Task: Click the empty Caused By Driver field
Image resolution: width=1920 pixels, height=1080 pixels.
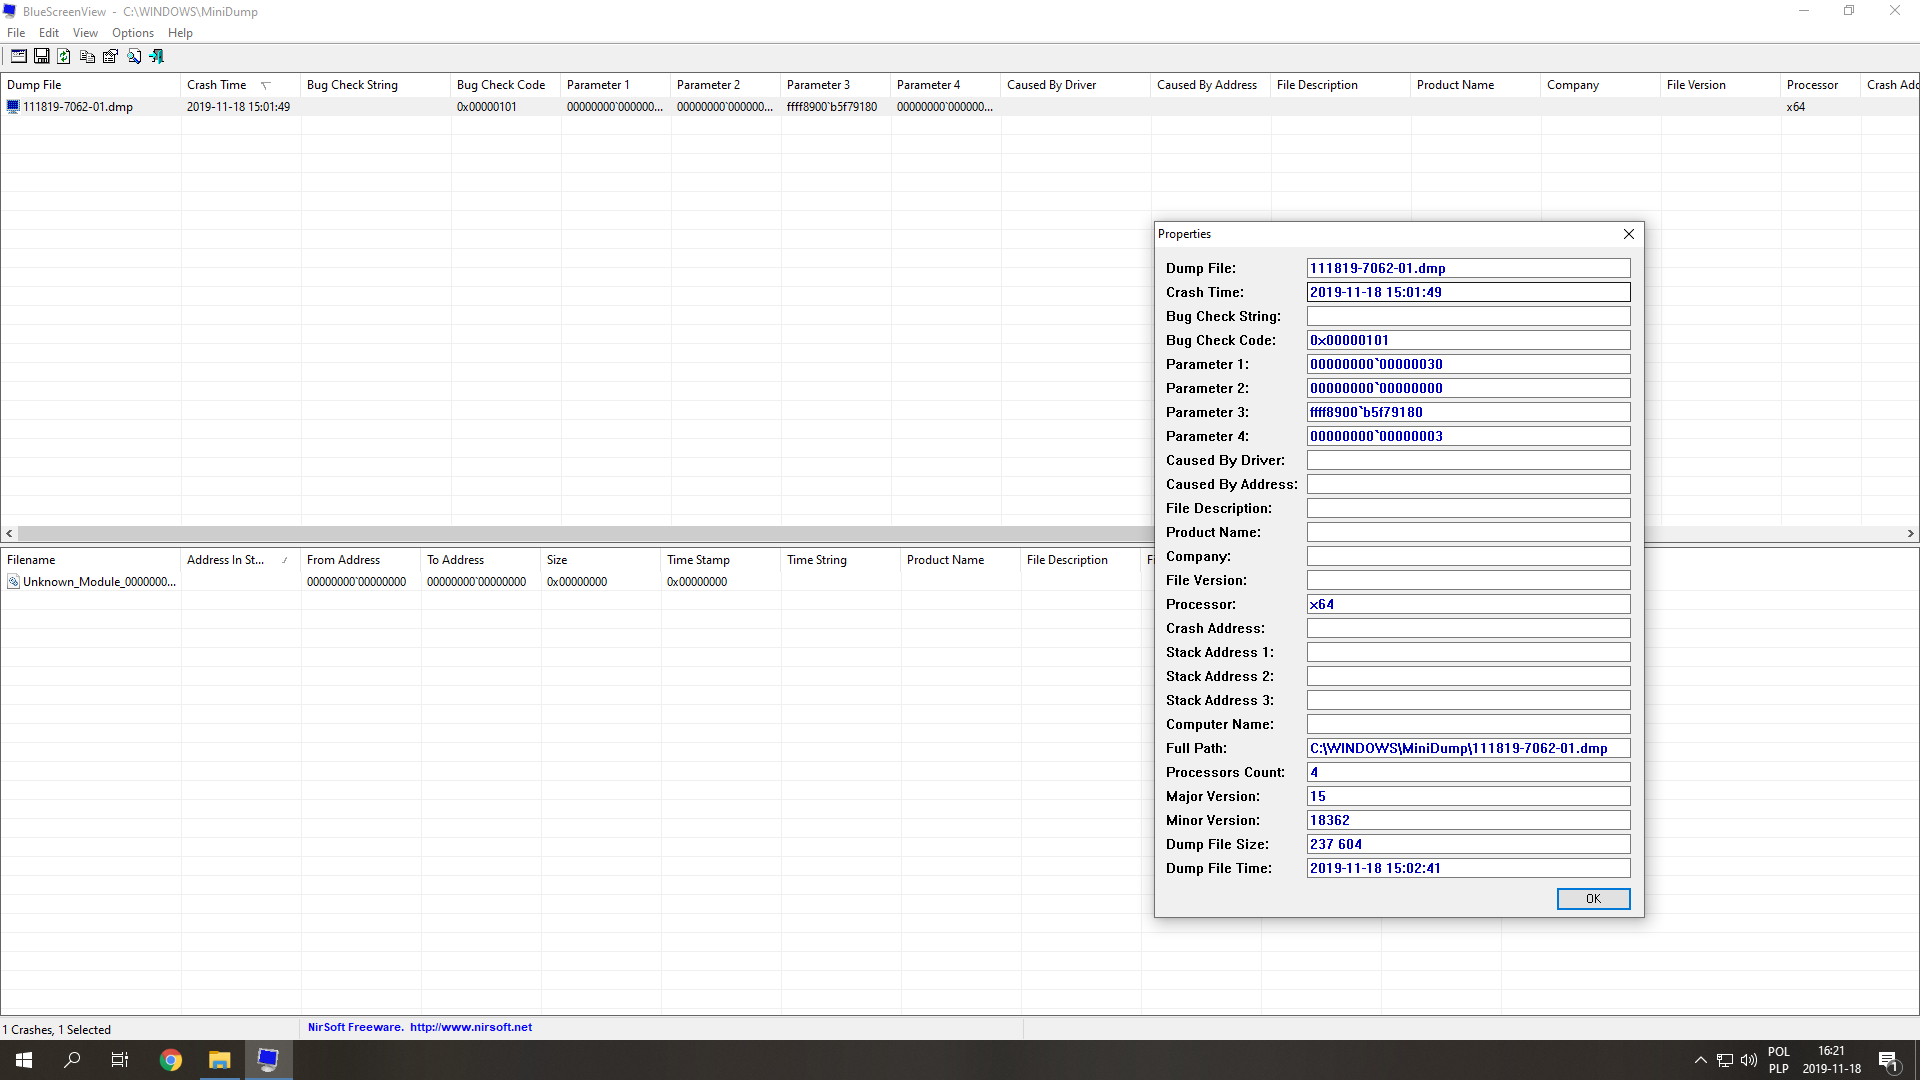Action: point(1468,460)
